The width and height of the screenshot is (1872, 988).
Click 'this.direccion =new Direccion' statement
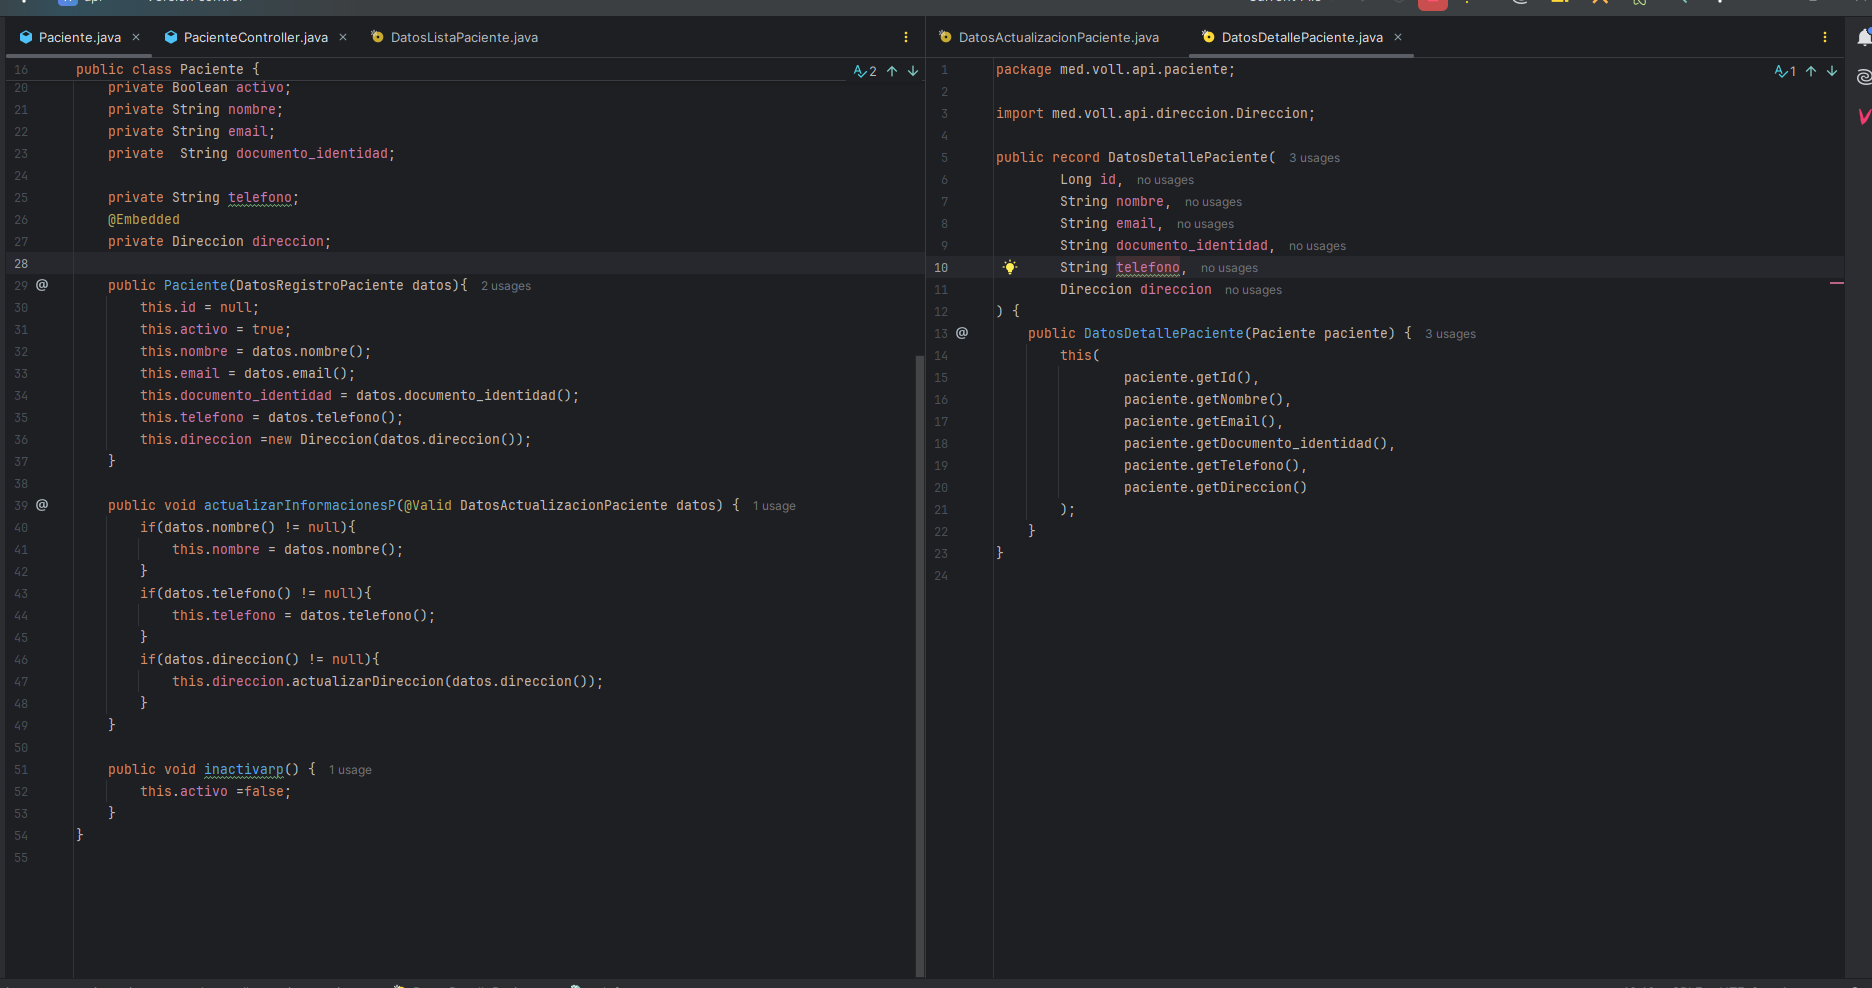tap(335, 439)
